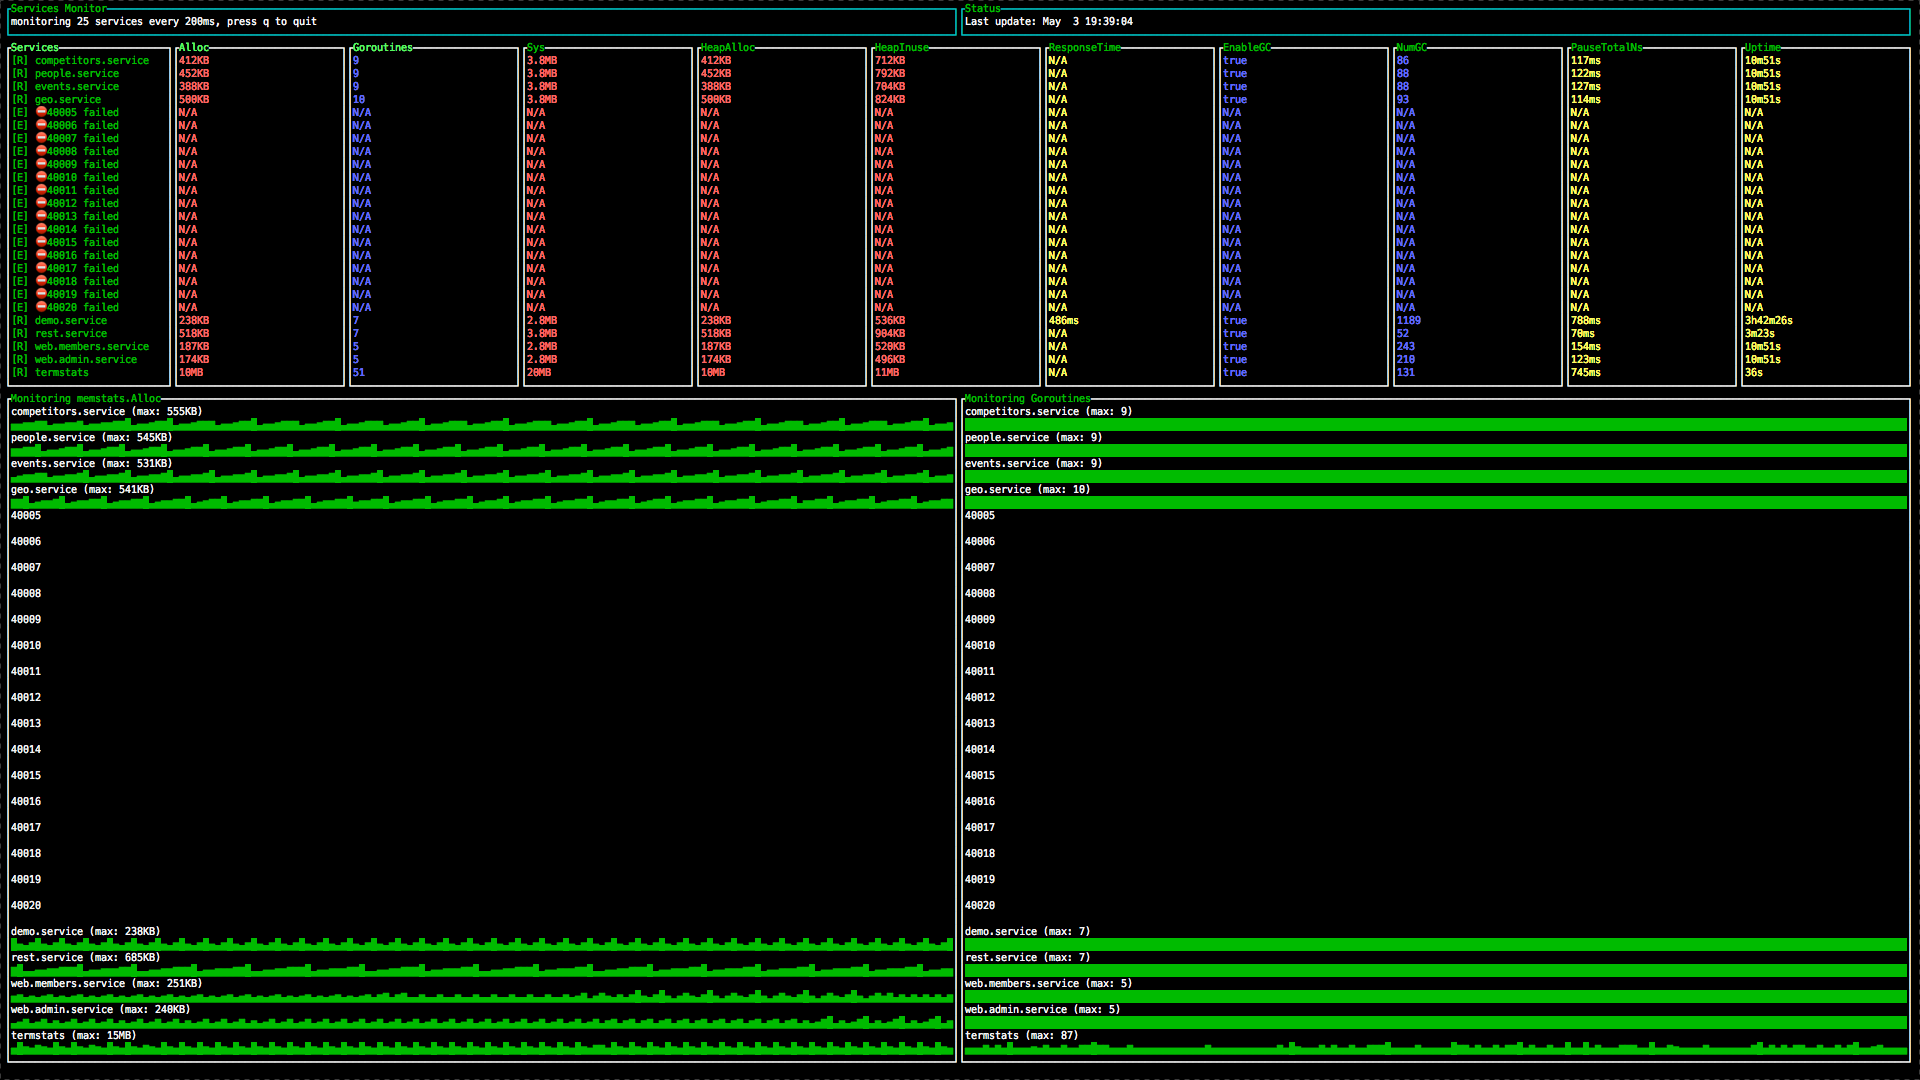Click the red error icon next to 40014
The height and width of the screenshot is (1080, 1920).
[x=41, y=229]
